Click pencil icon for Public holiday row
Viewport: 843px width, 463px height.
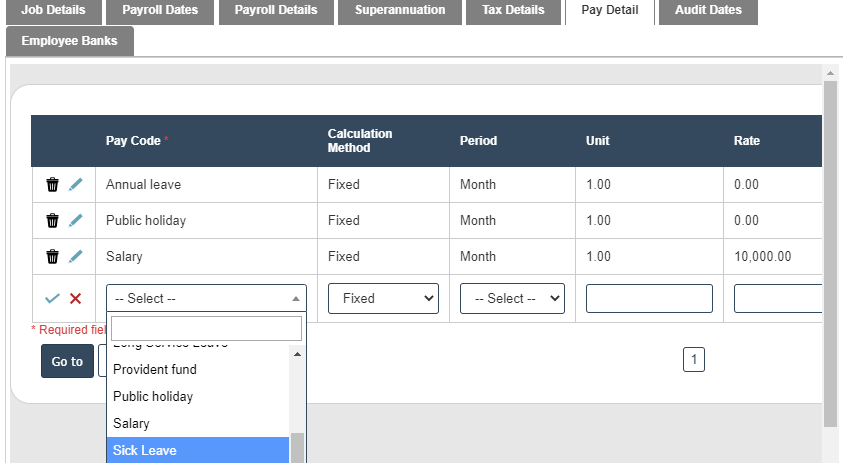(76, 221)
